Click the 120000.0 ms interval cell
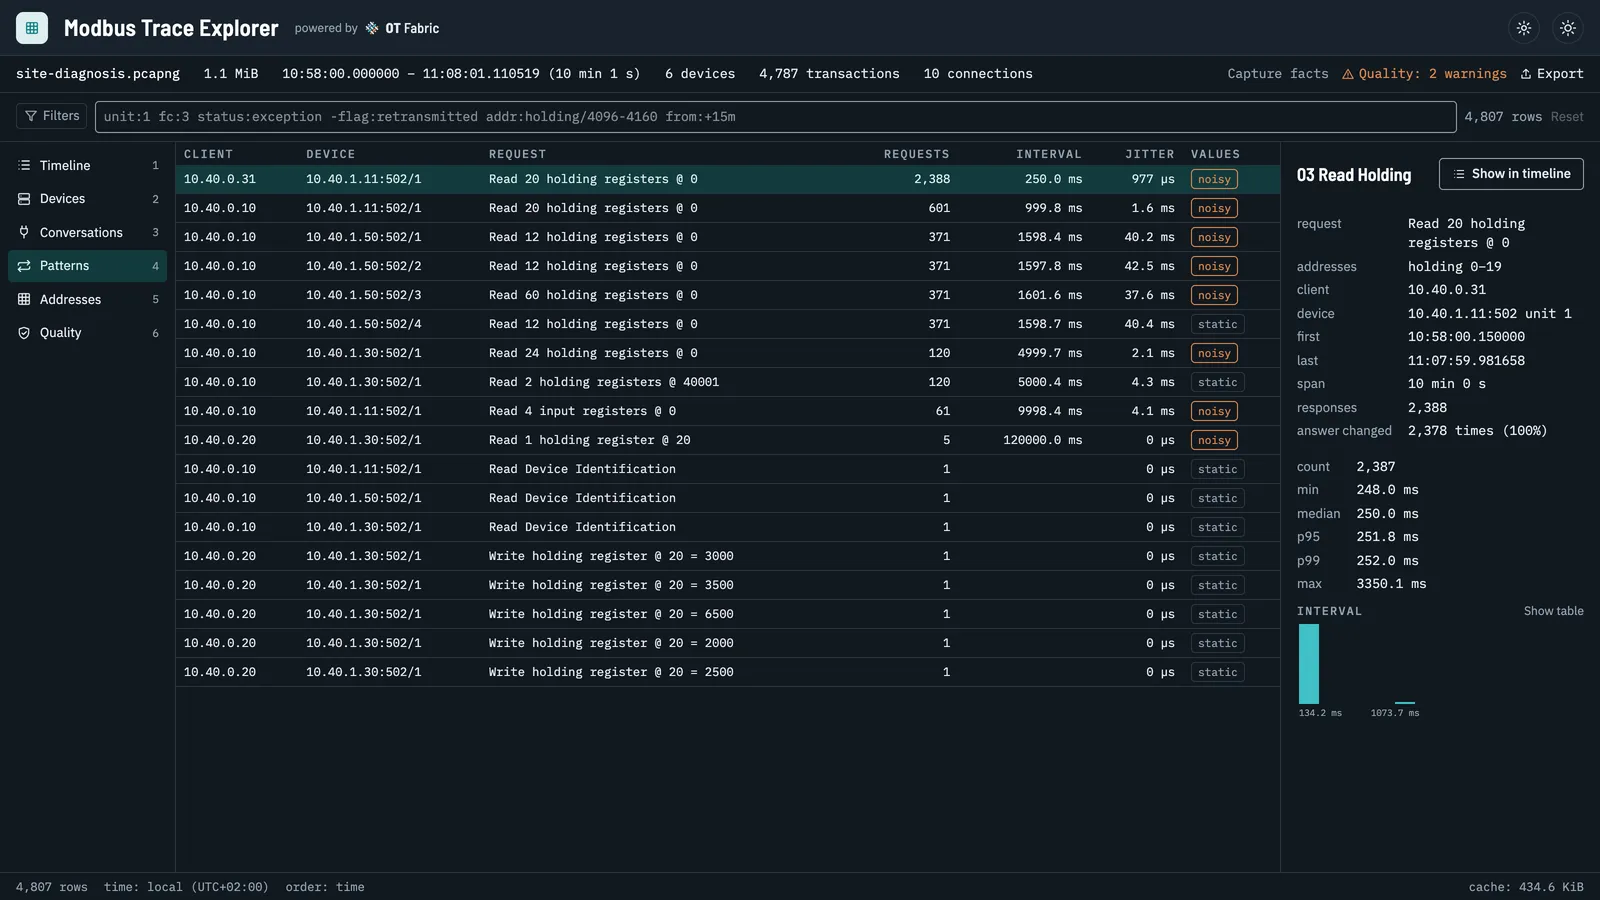The height and width of the screenshot is (900, 1600). click(x=1042, y=440)
